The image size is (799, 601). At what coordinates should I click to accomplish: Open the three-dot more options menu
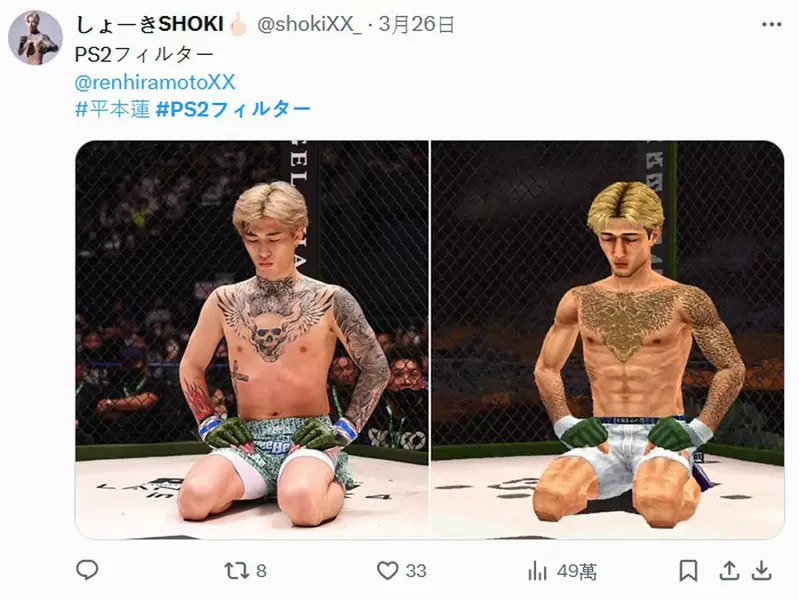tap(771, 24)
